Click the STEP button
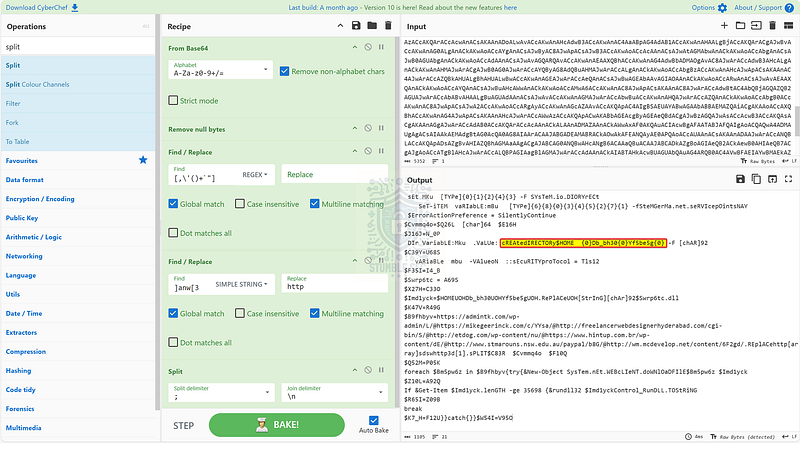Screen dimensions: 800x452 [183, 425]
